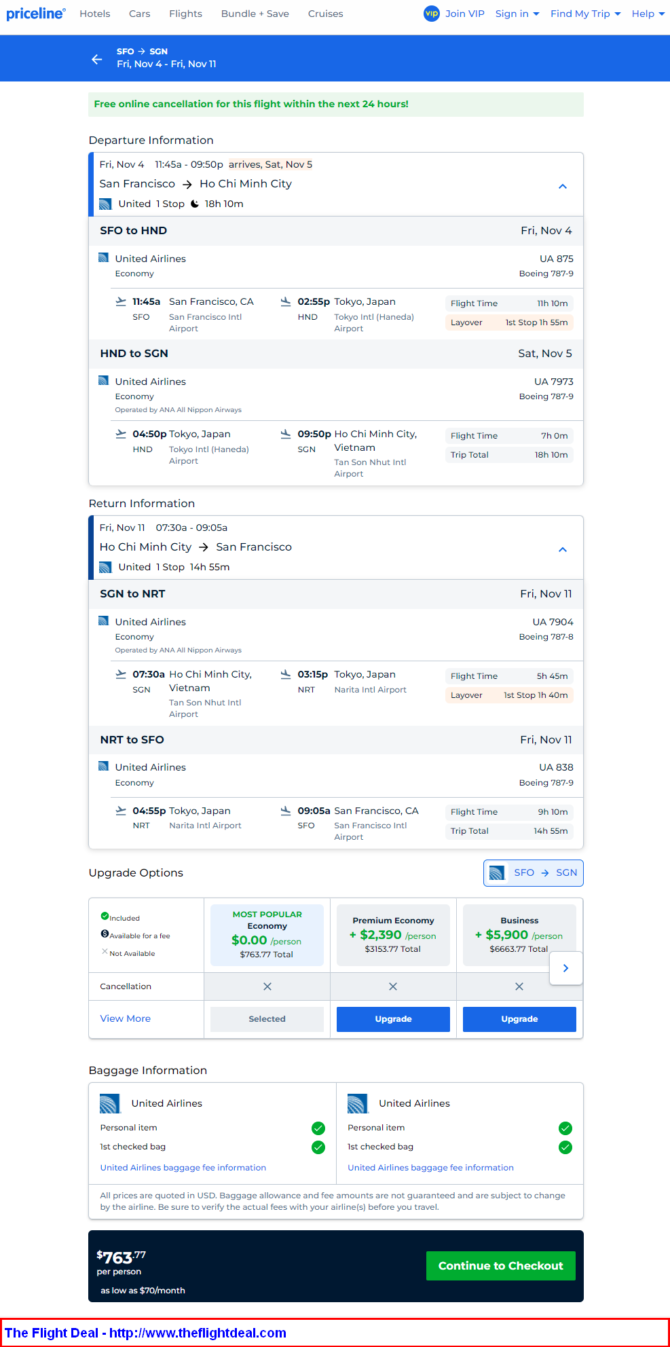Click the takeoff icon beside 04:55p
This screenshot has width=670, height=1347.
coord(122,811)
